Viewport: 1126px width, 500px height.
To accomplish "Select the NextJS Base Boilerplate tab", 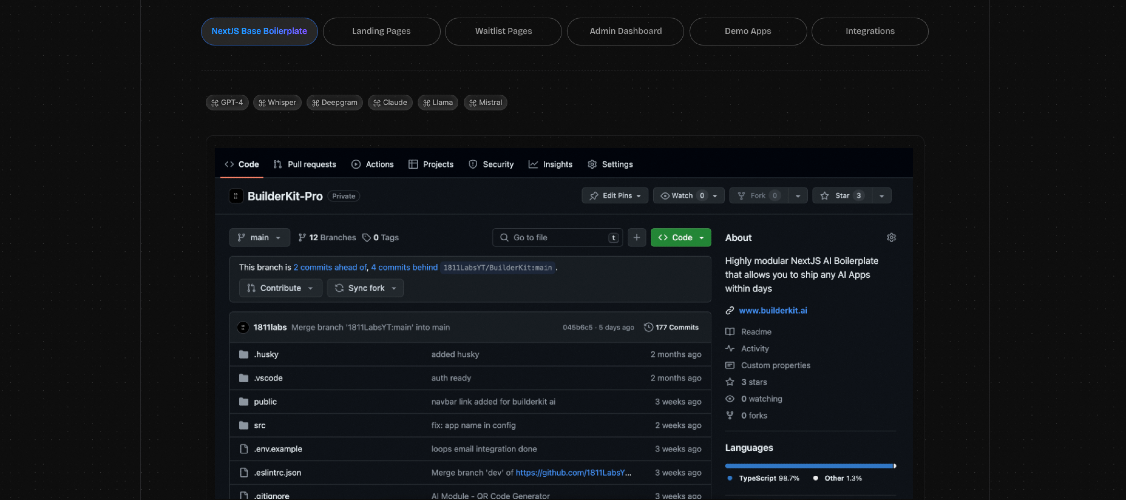I will [x=259, y=32].
